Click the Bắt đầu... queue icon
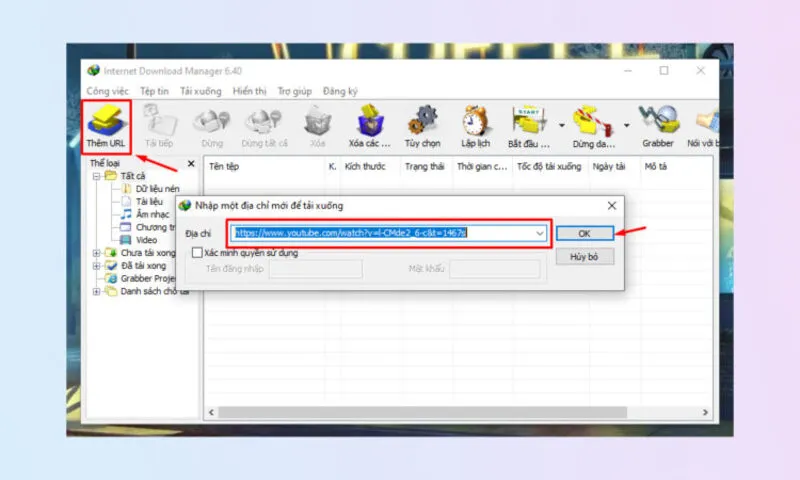This screenshot has width=800, height=480. click(529, 127)
